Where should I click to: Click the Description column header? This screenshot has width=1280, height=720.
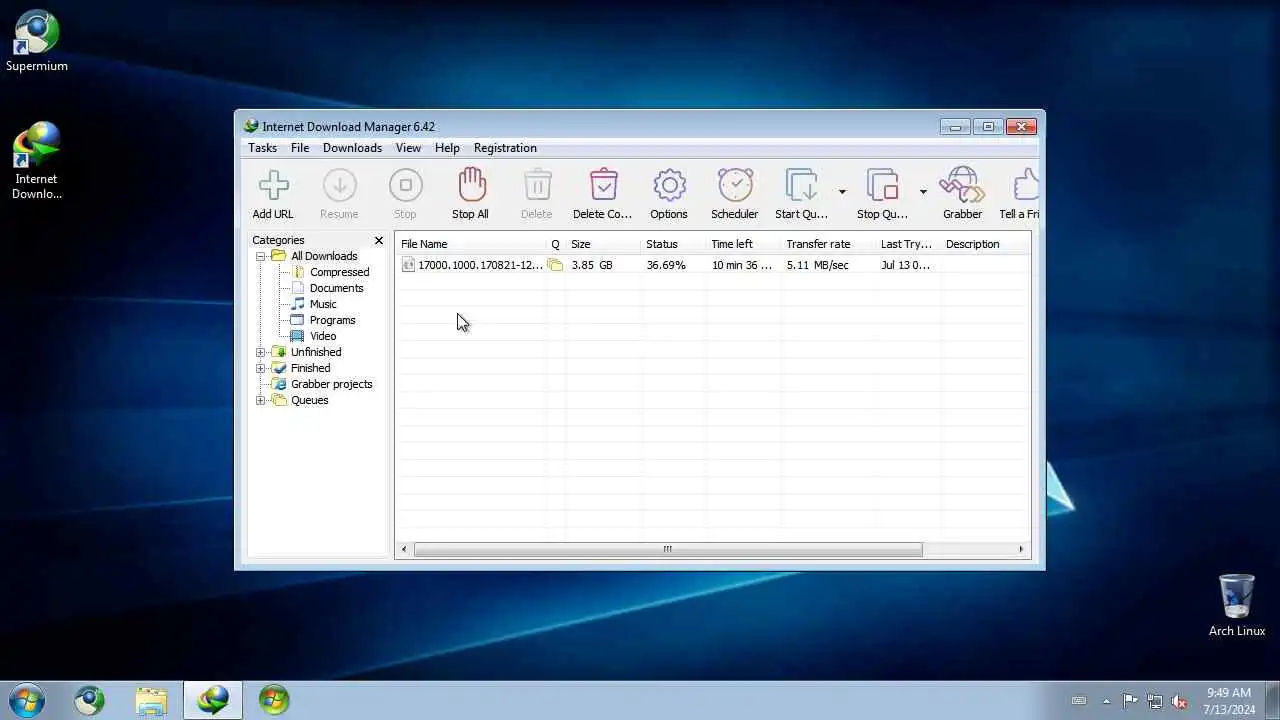(x=985, y=244)
